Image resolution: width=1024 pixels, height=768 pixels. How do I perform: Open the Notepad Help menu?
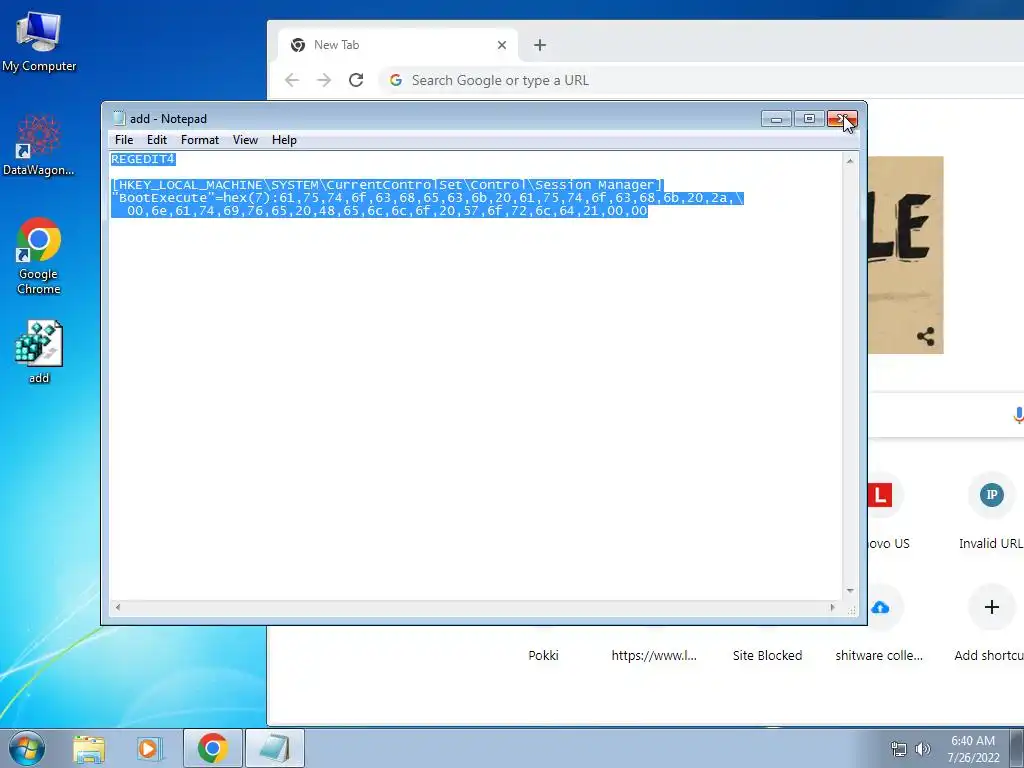[284, 140]
